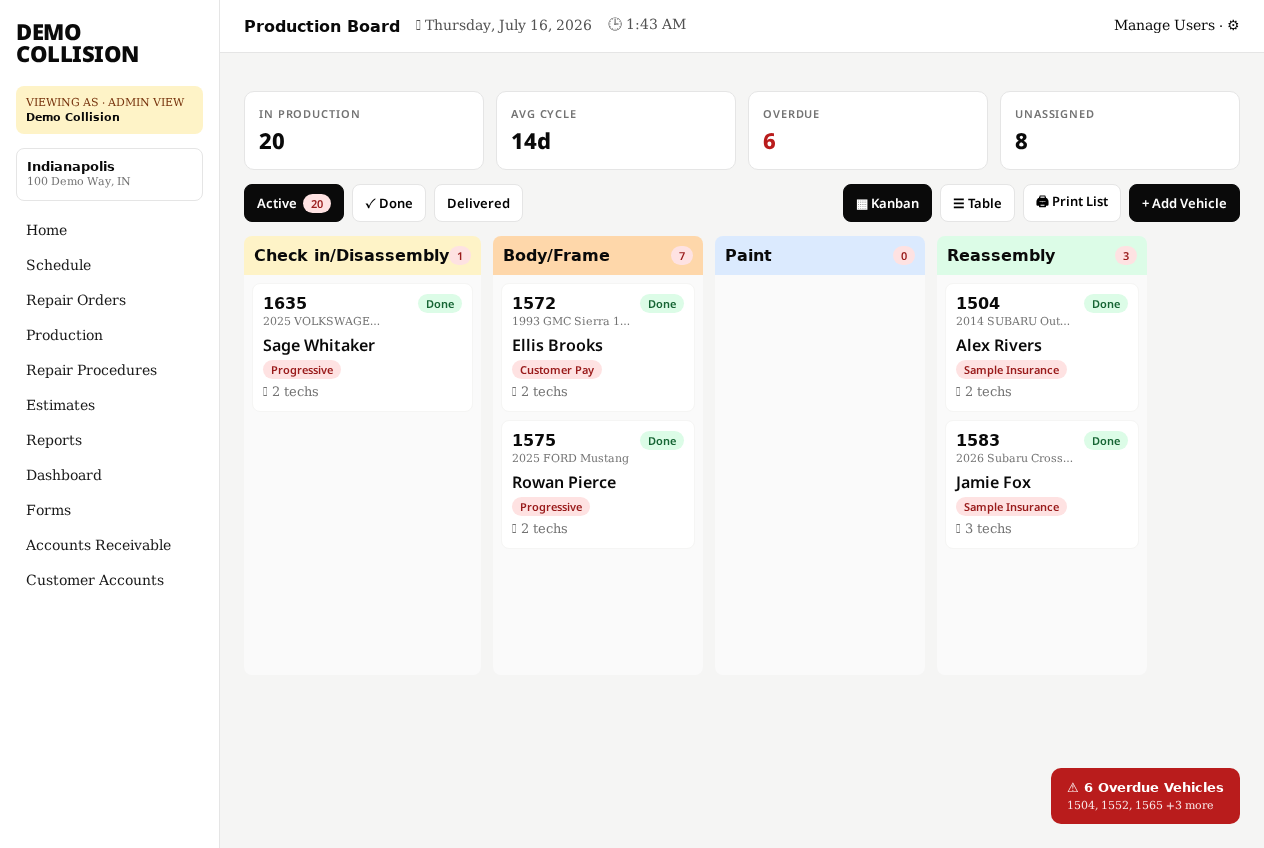Click the Unassigned stat card
1264x848 pixels.
[x=1120, y=131]
